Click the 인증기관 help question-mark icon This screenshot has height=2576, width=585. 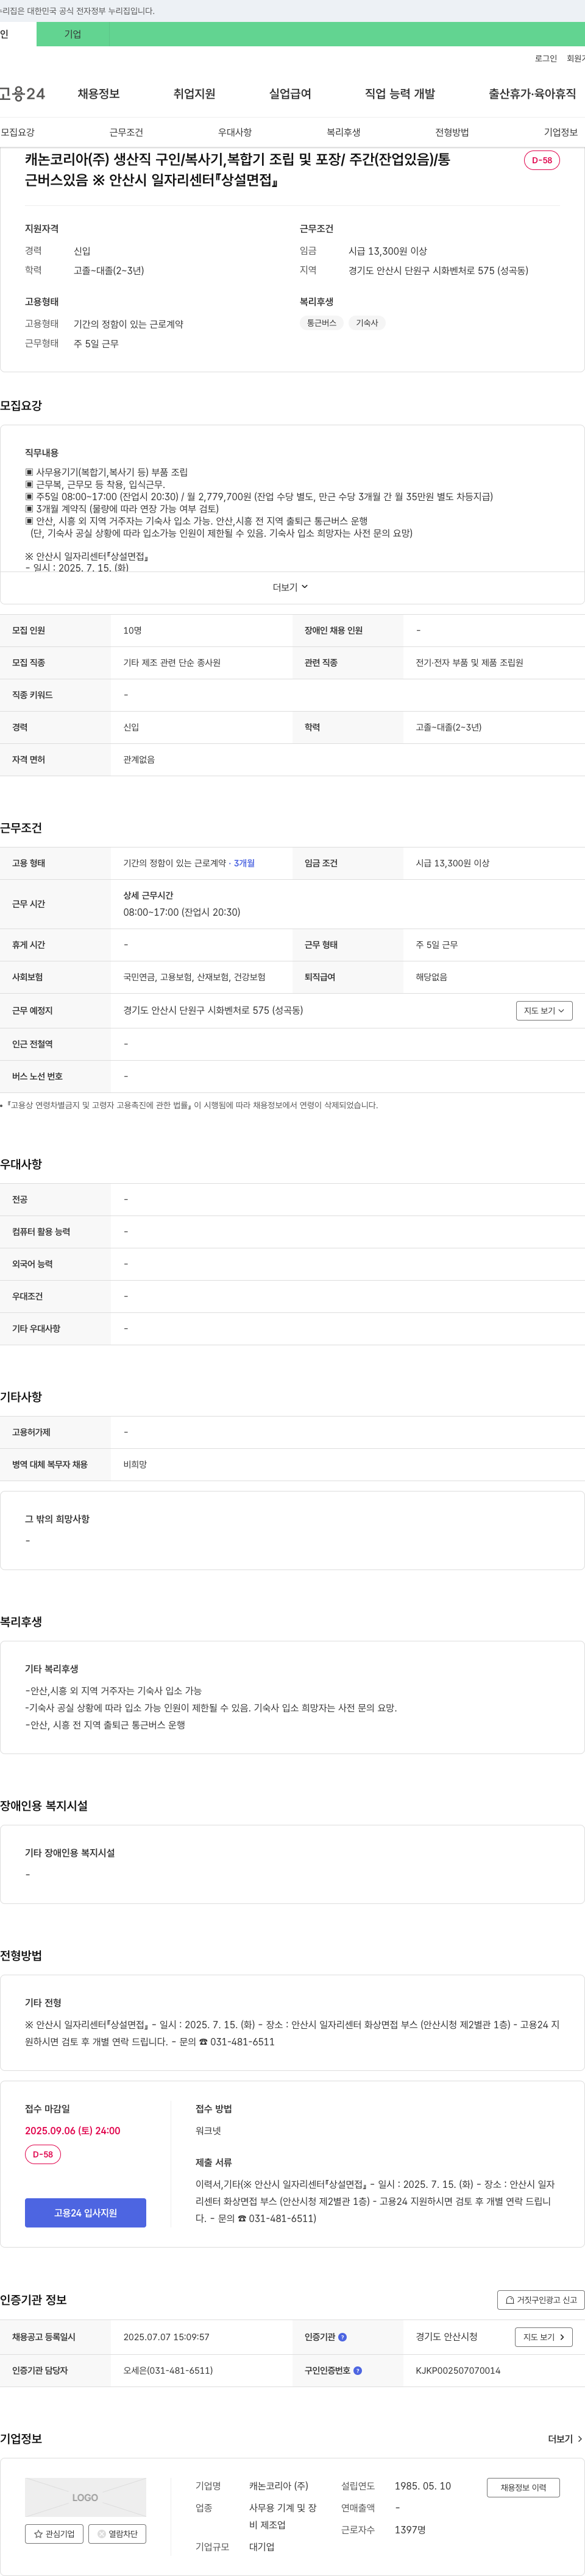coord(343,2337)
